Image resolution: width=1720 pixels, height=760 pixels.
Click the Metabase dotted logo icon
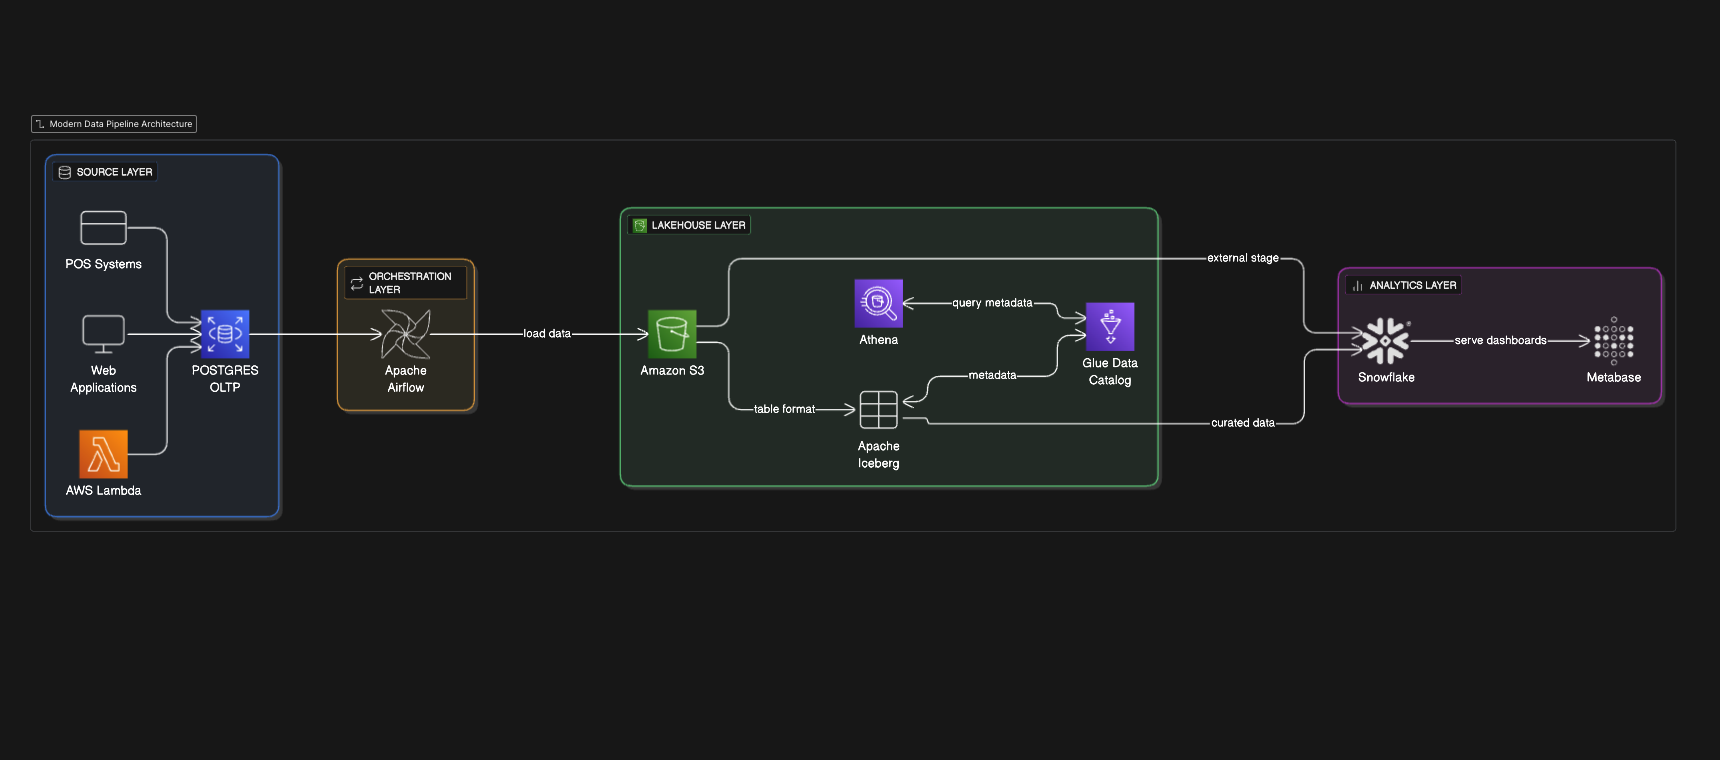1614,341
